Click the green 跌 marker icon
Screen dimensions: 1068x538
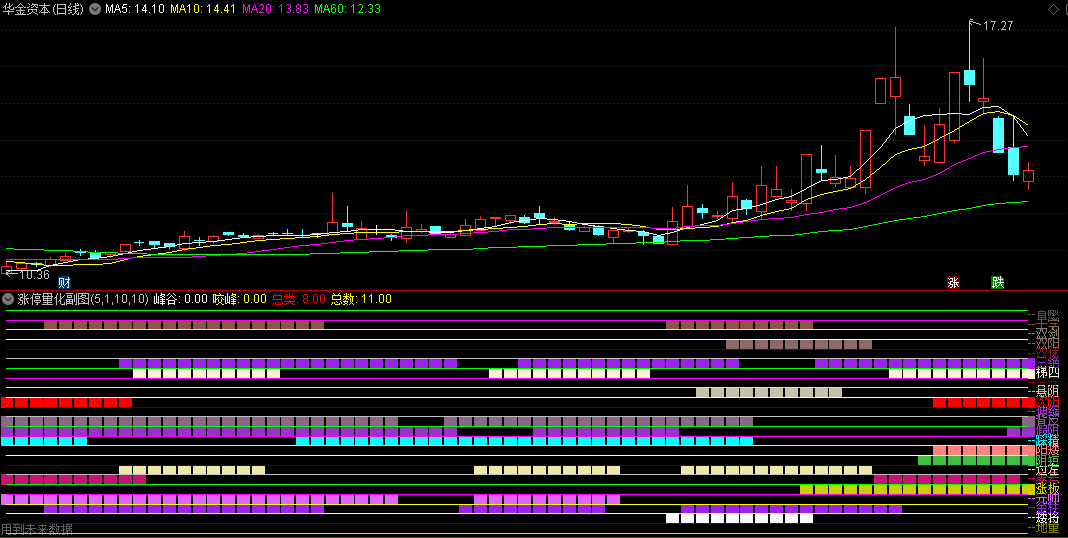[998, 283]
